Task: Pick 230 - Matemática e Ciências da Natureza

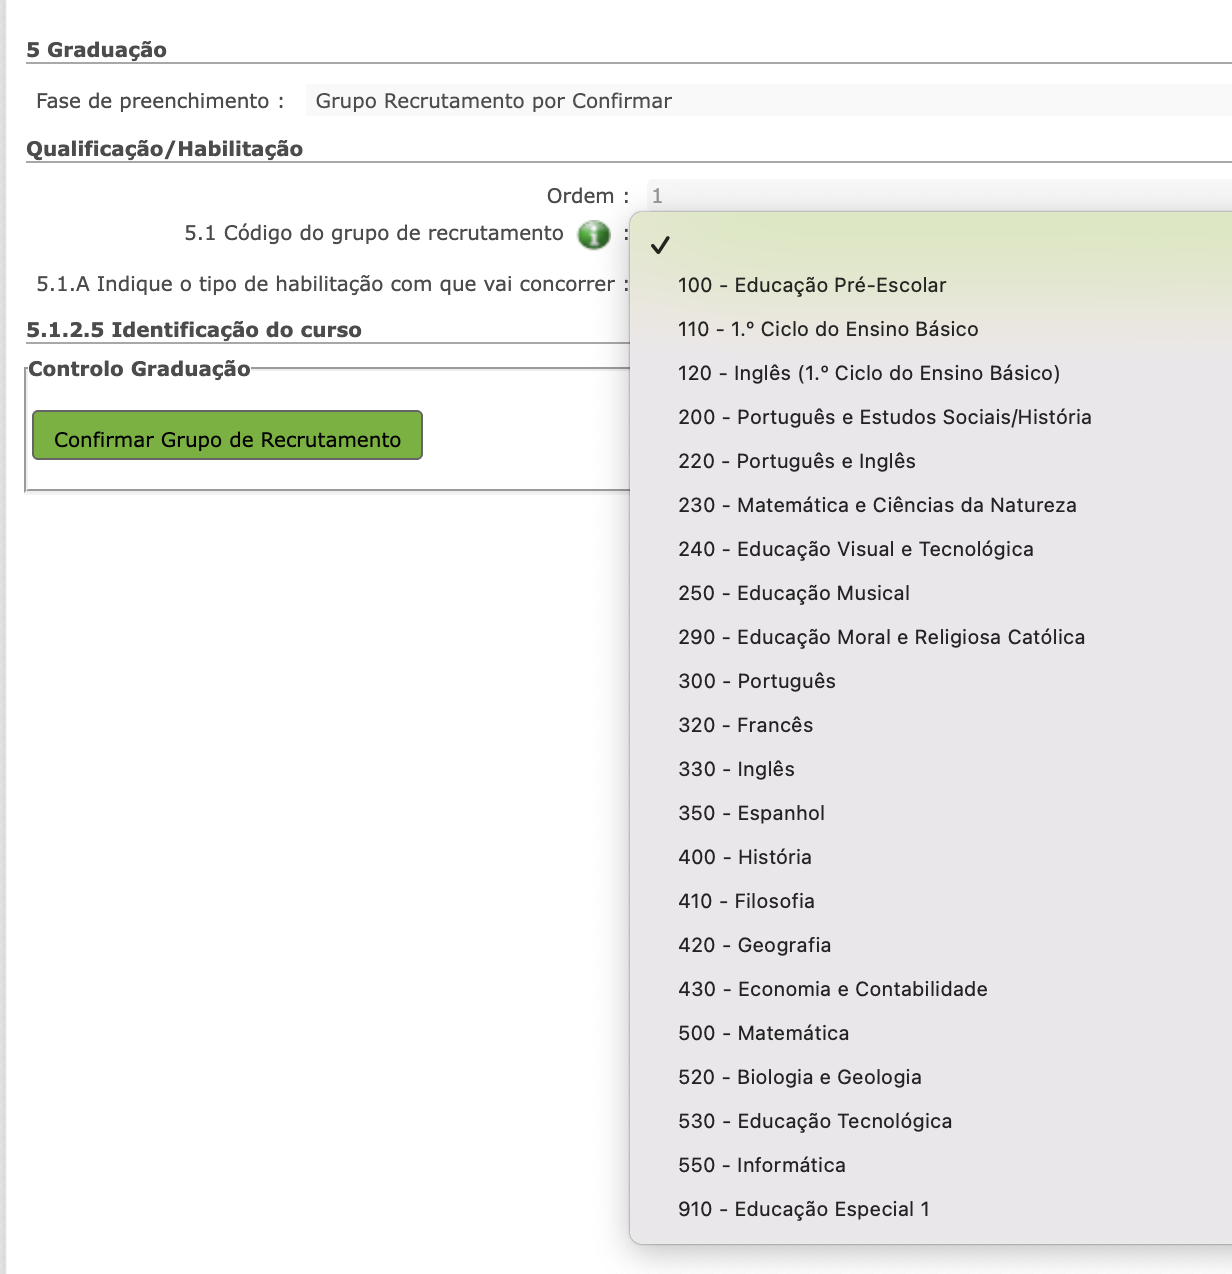Action: pyautogui.click(x=877, y=505)
